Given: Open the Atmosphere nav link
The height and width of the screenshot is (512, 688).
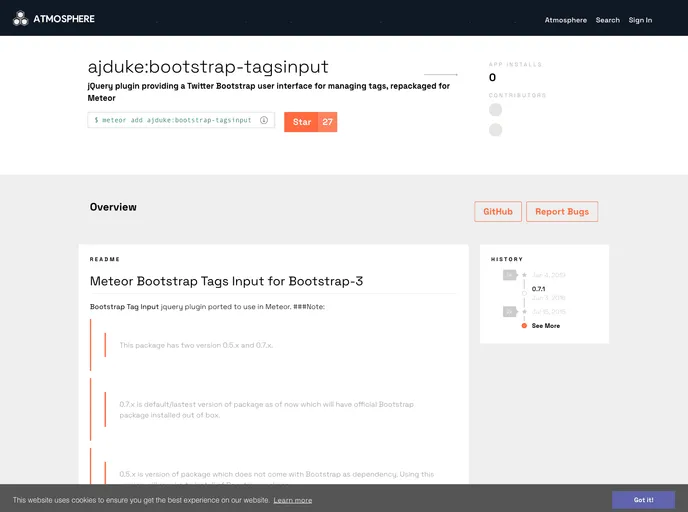Looking at the screenshot, I should click(566, 20).
